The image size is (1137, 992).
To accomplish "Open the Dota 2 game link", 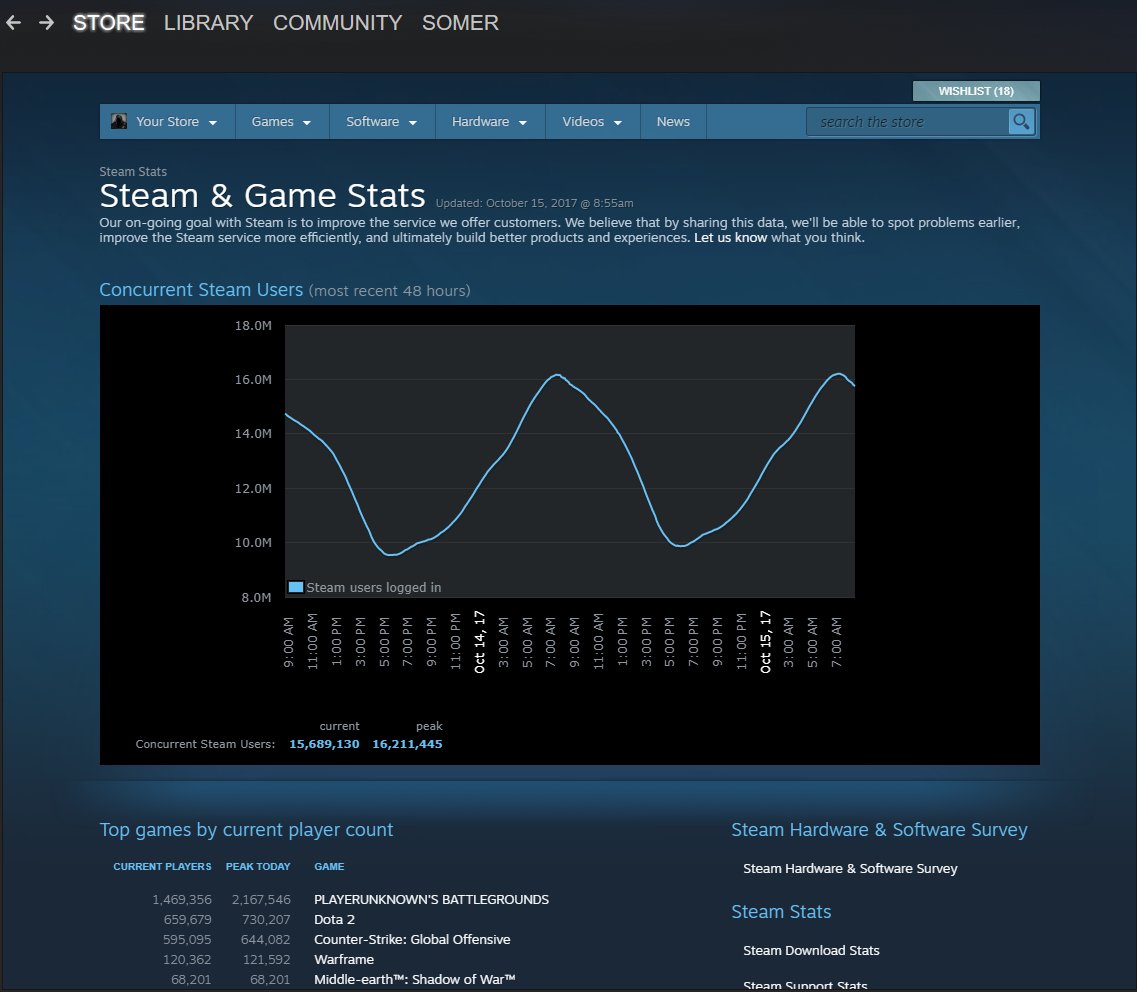I will coord(334,919).
